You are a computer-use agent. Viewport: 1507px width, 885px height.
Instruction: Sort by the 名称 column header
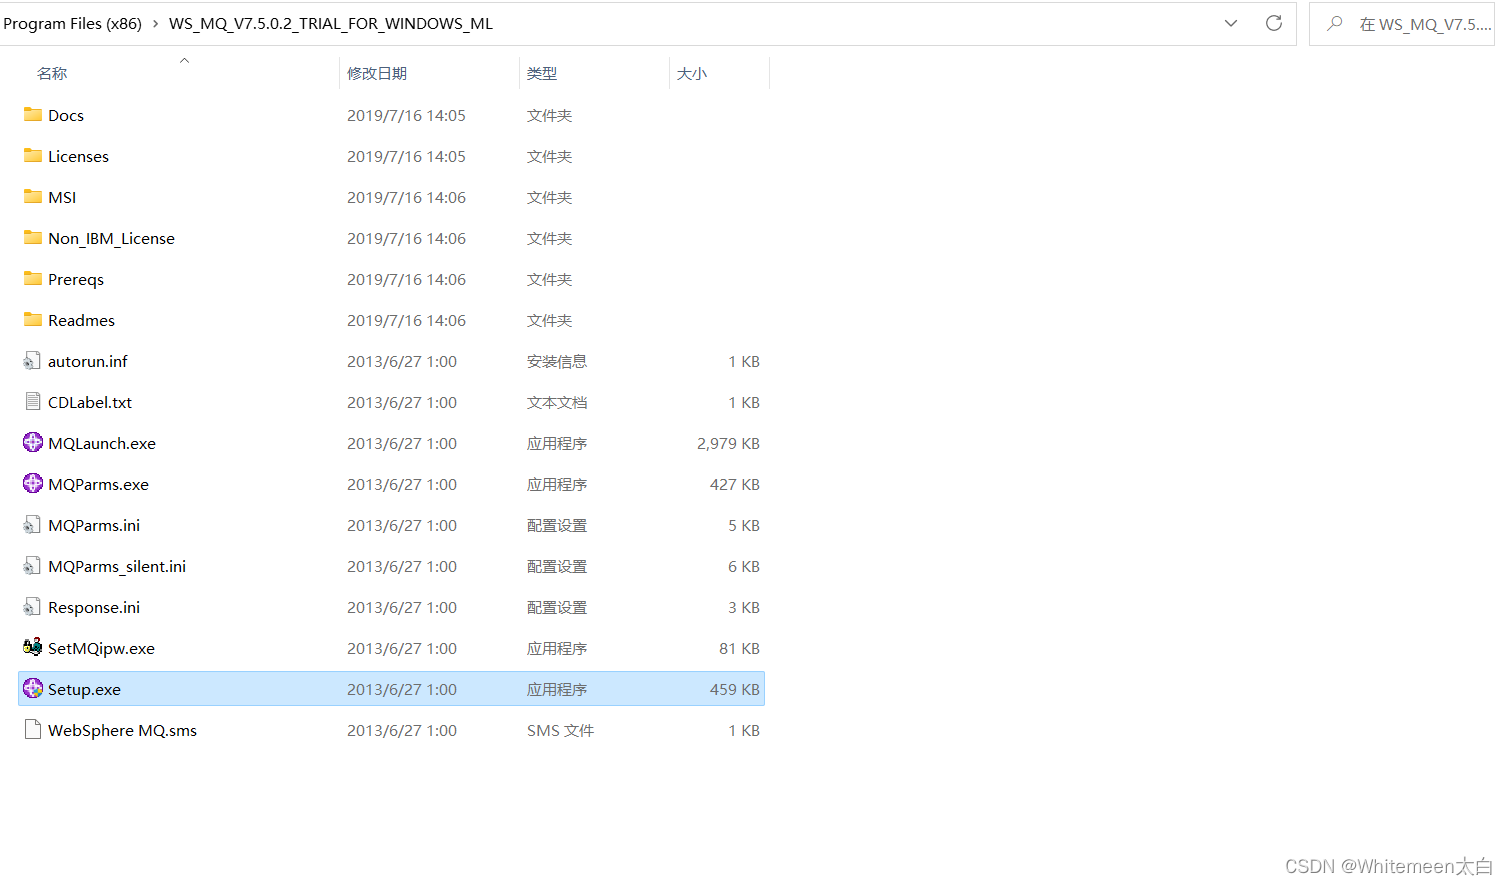pyautogui.click(x=52, y=73)
